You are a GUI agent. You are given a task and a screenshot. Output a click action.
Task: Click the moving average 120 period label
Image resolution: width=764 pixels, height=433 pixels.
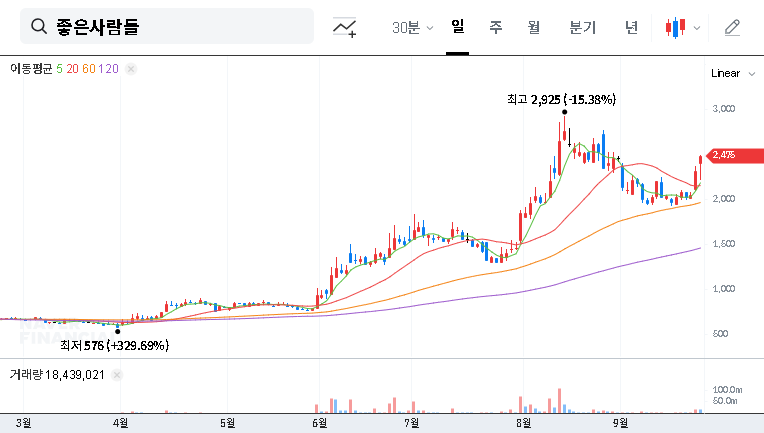109,69
